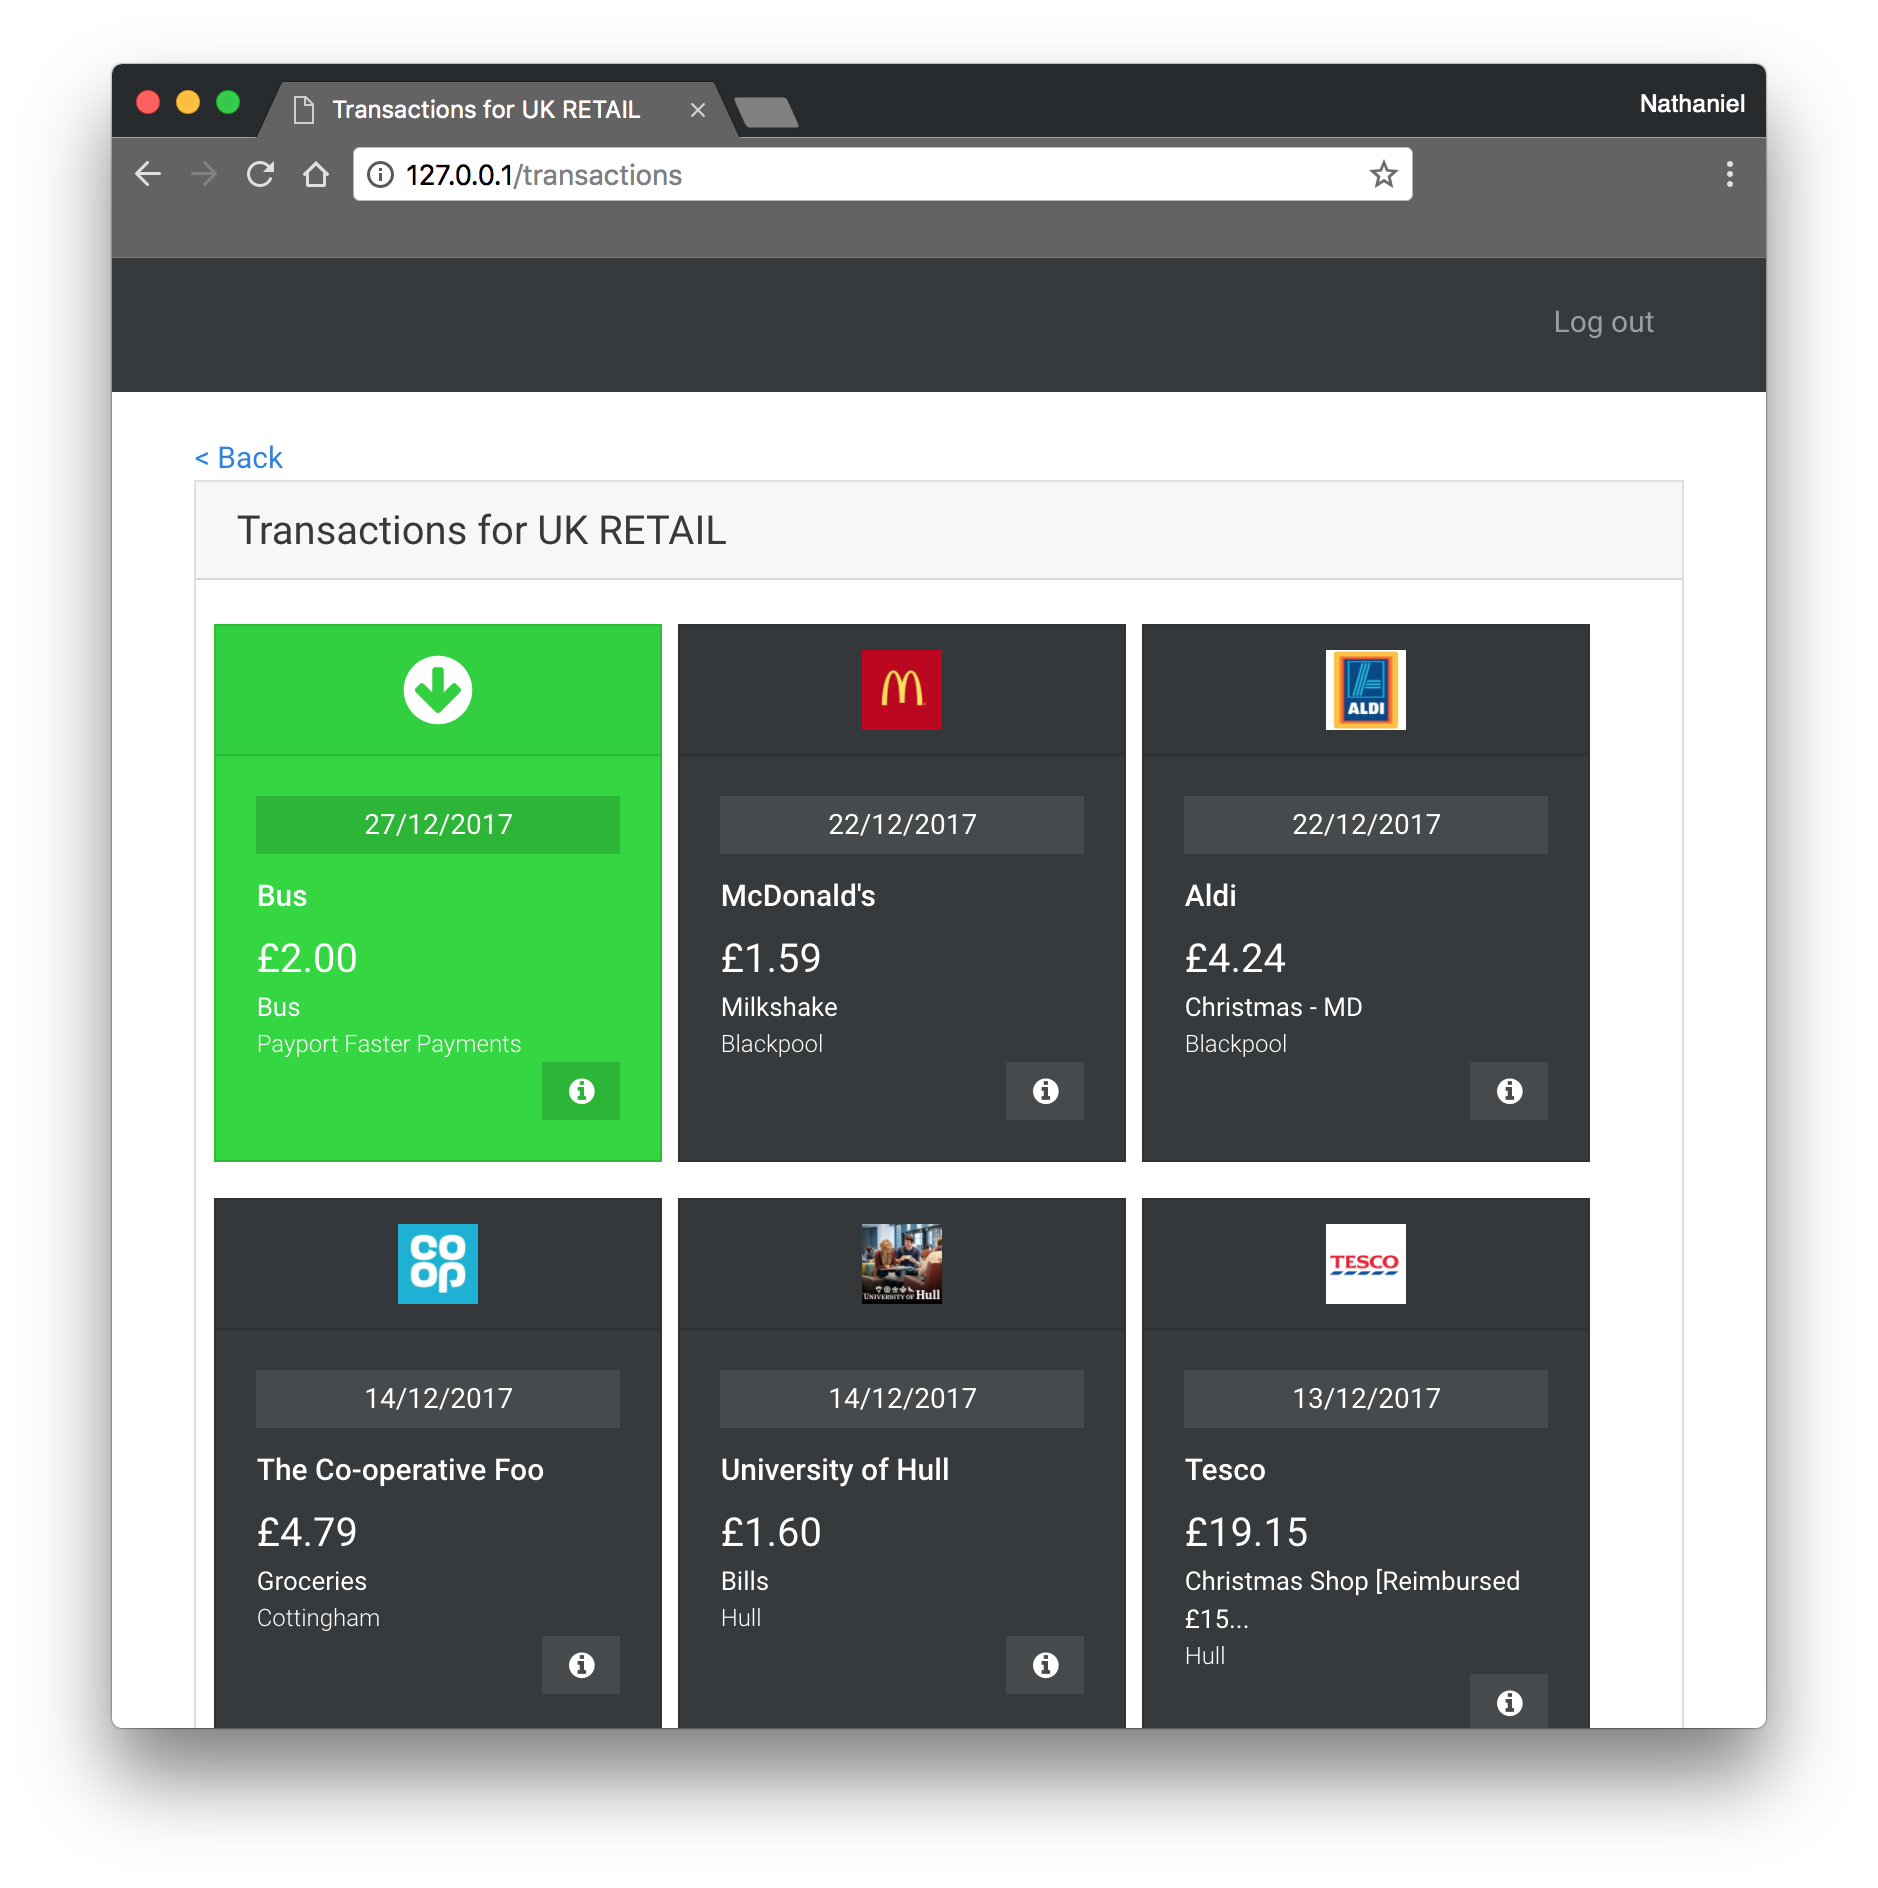
Task: Close the Transactions for UK RETAIL tab
Action: [x=698, y=110]
